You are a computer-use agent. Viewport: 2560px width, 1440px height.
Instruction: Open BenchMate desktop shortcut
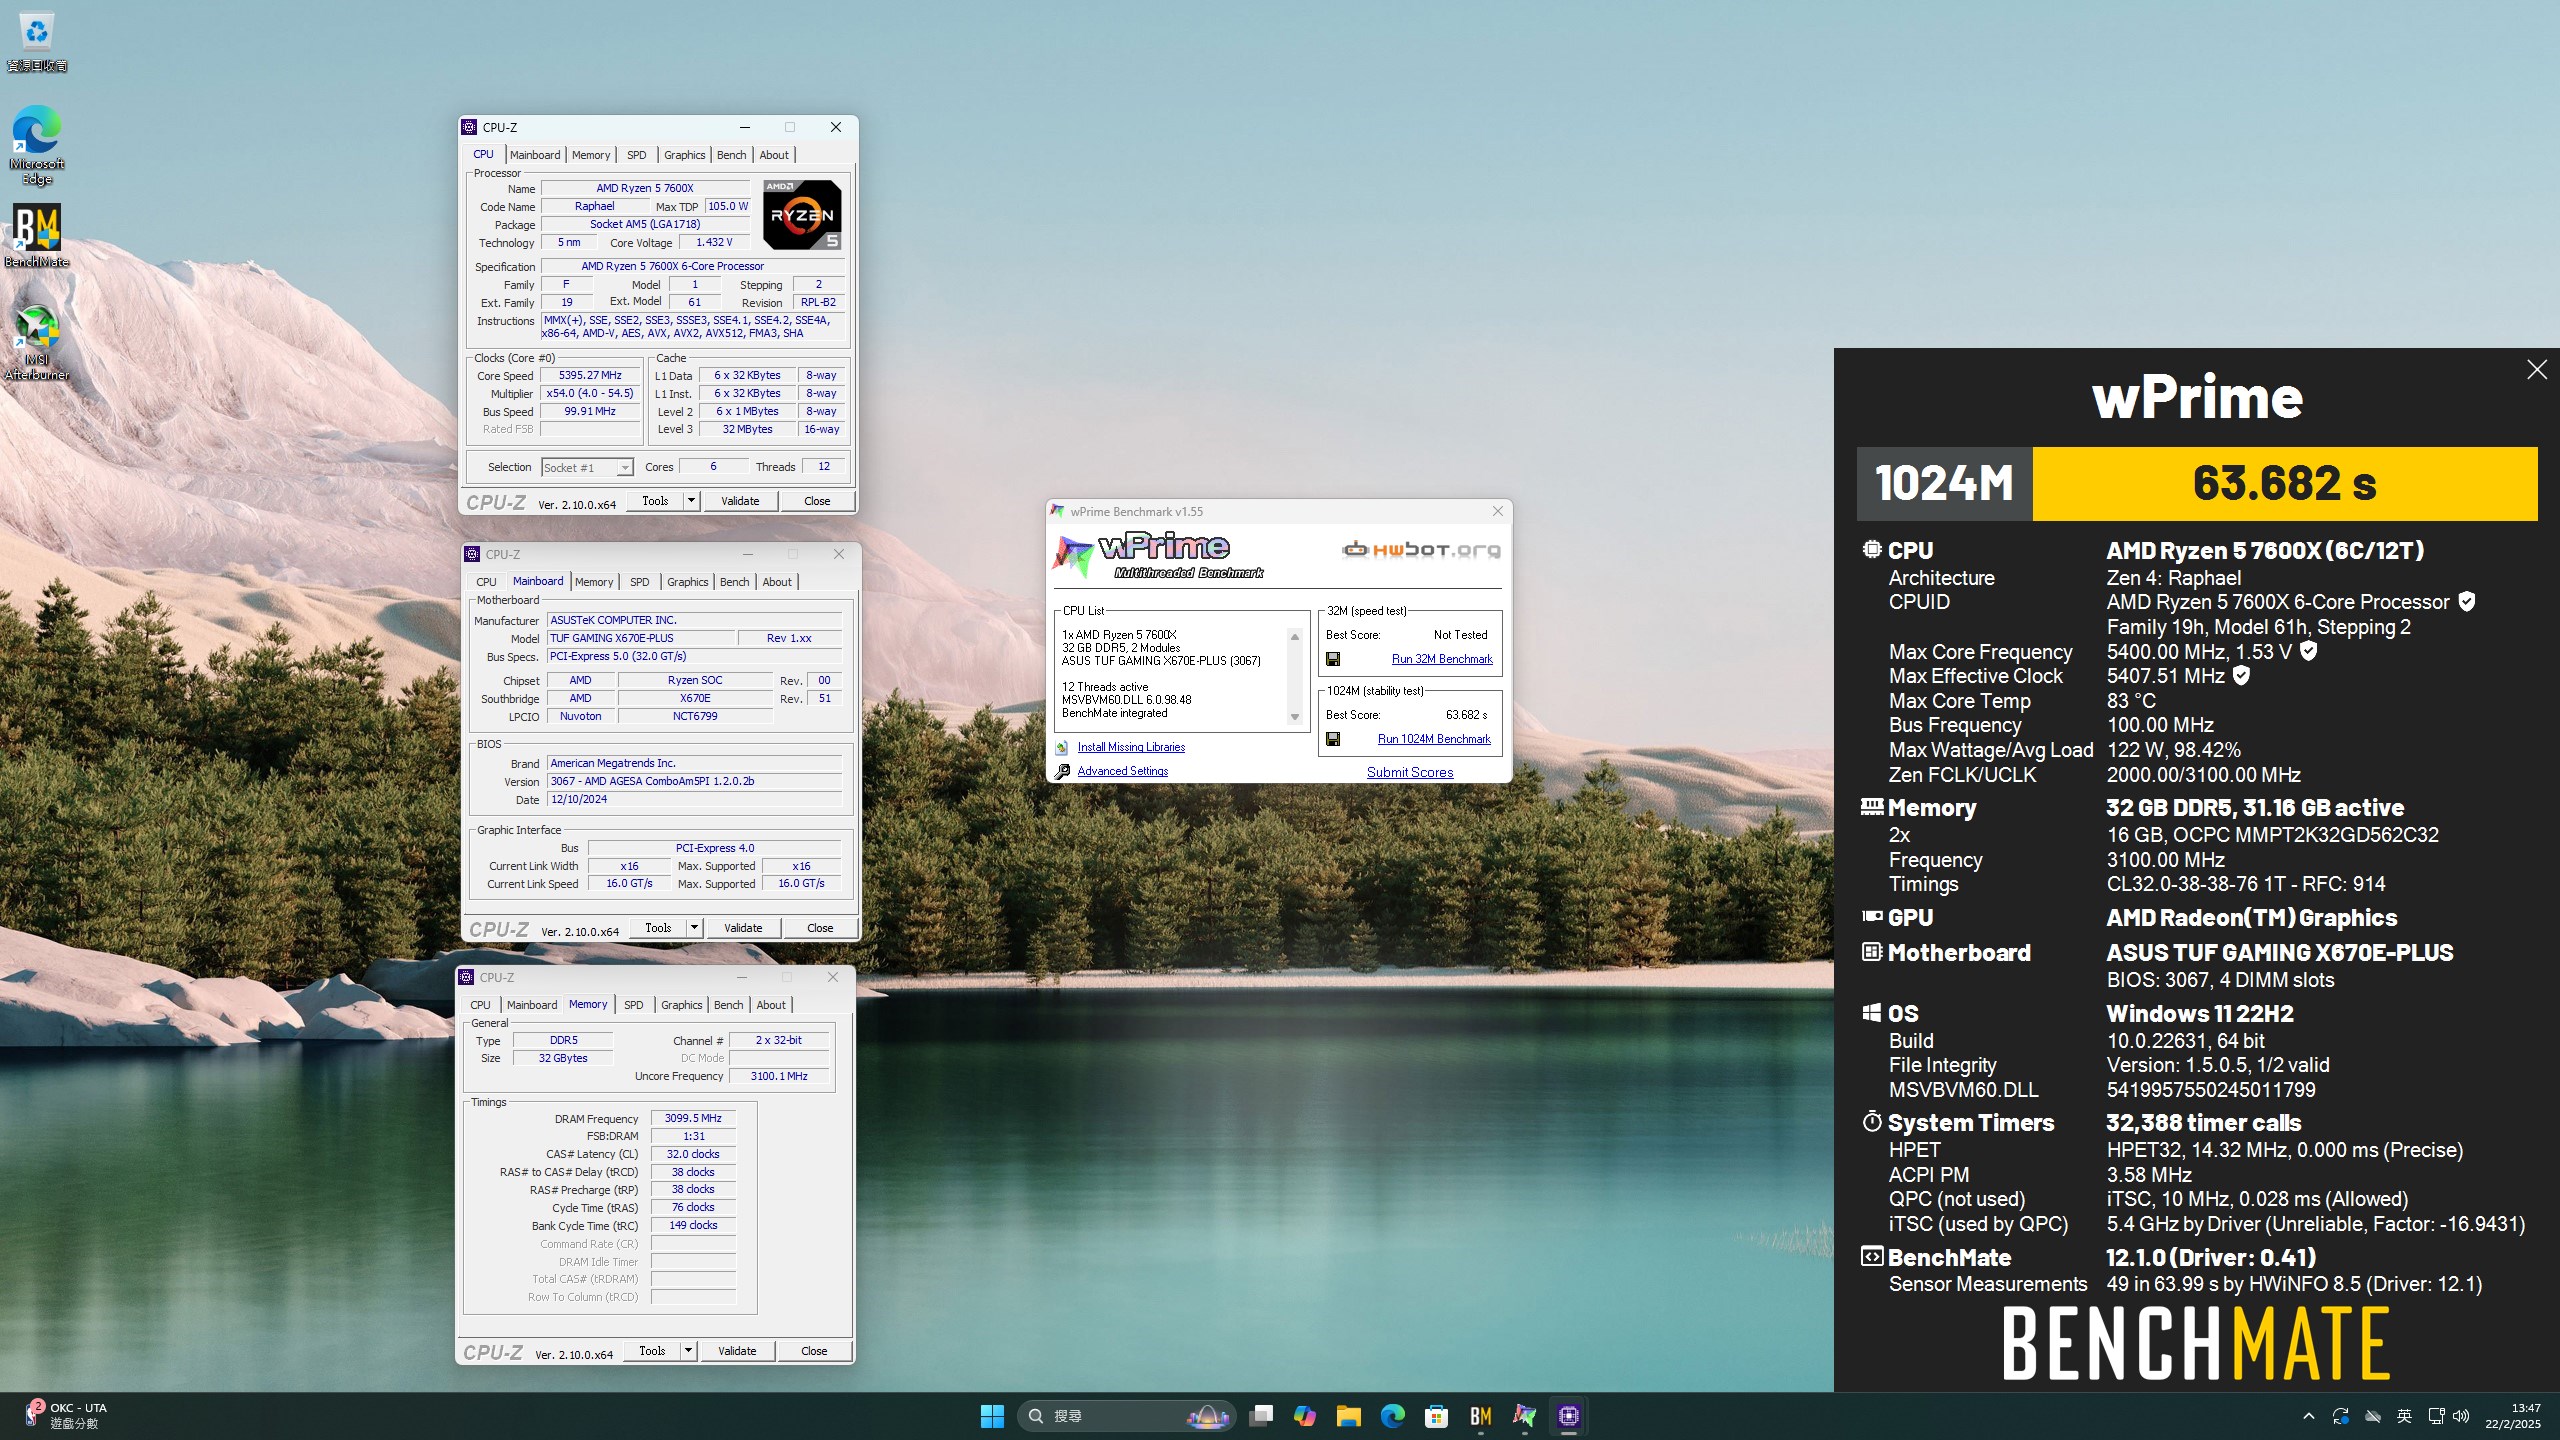click(x=37, y=236)
